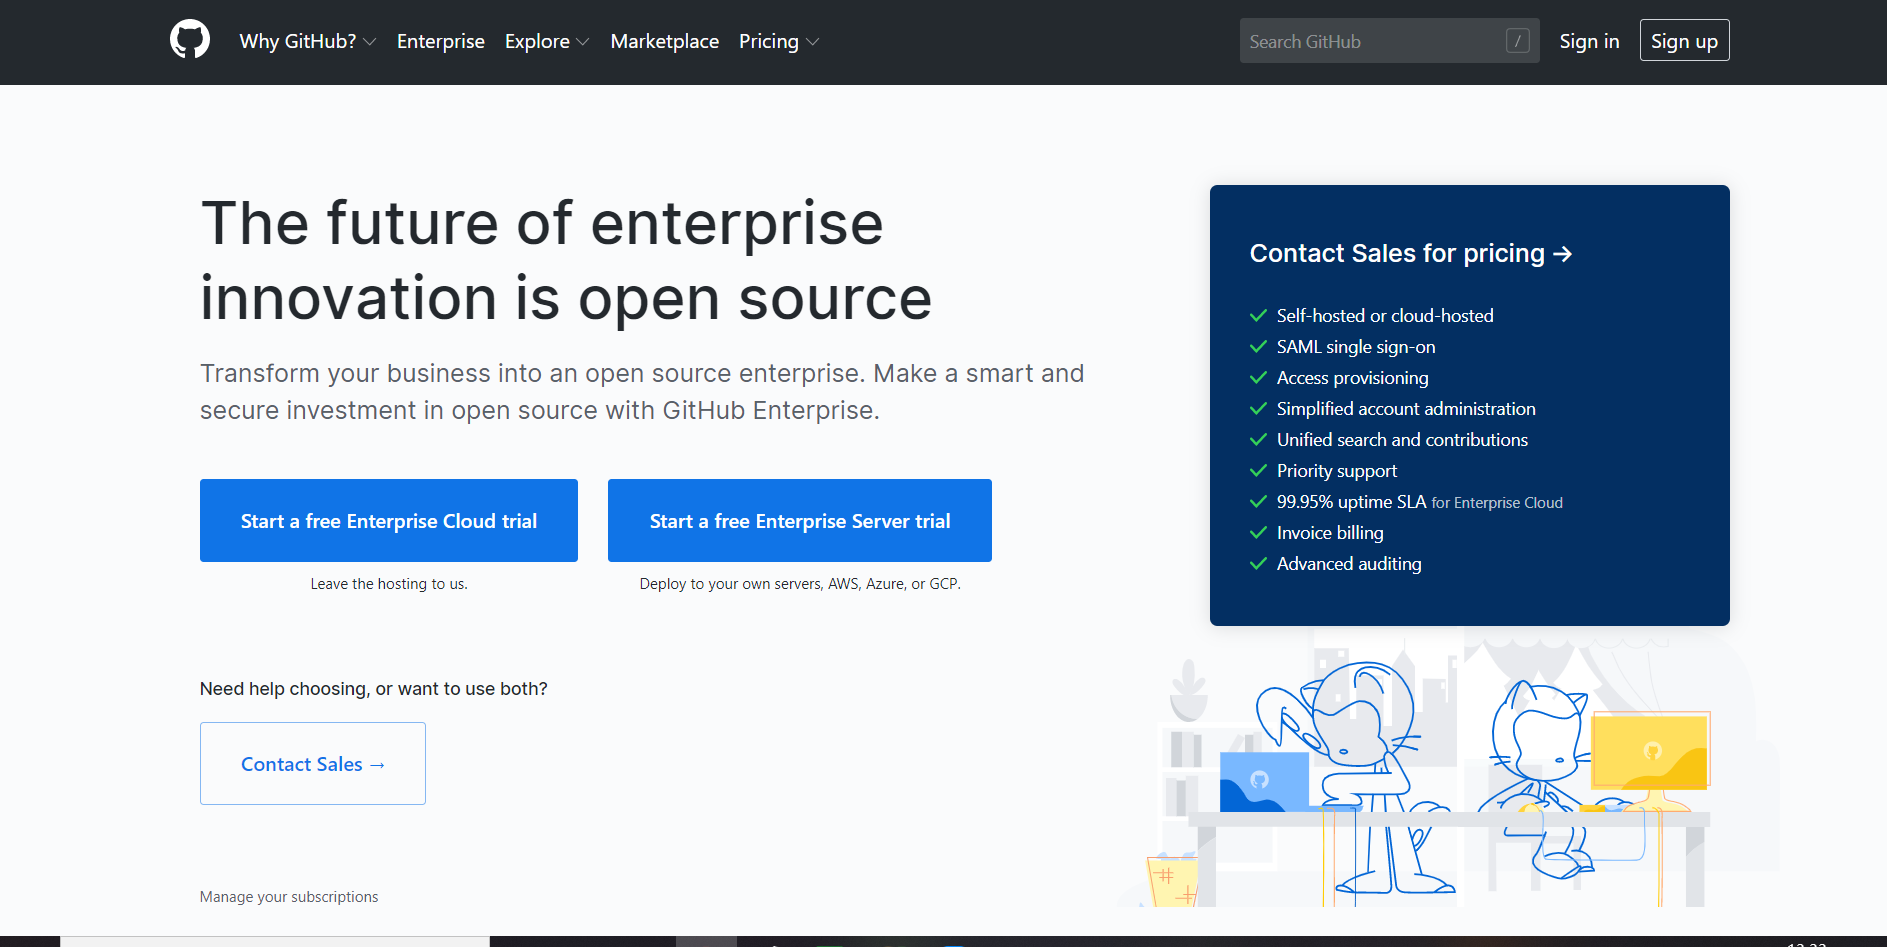The width and height of the screenshot is (1887, 947).
Task: Click the outlined Contact Sales button
Action: point(313,764)
